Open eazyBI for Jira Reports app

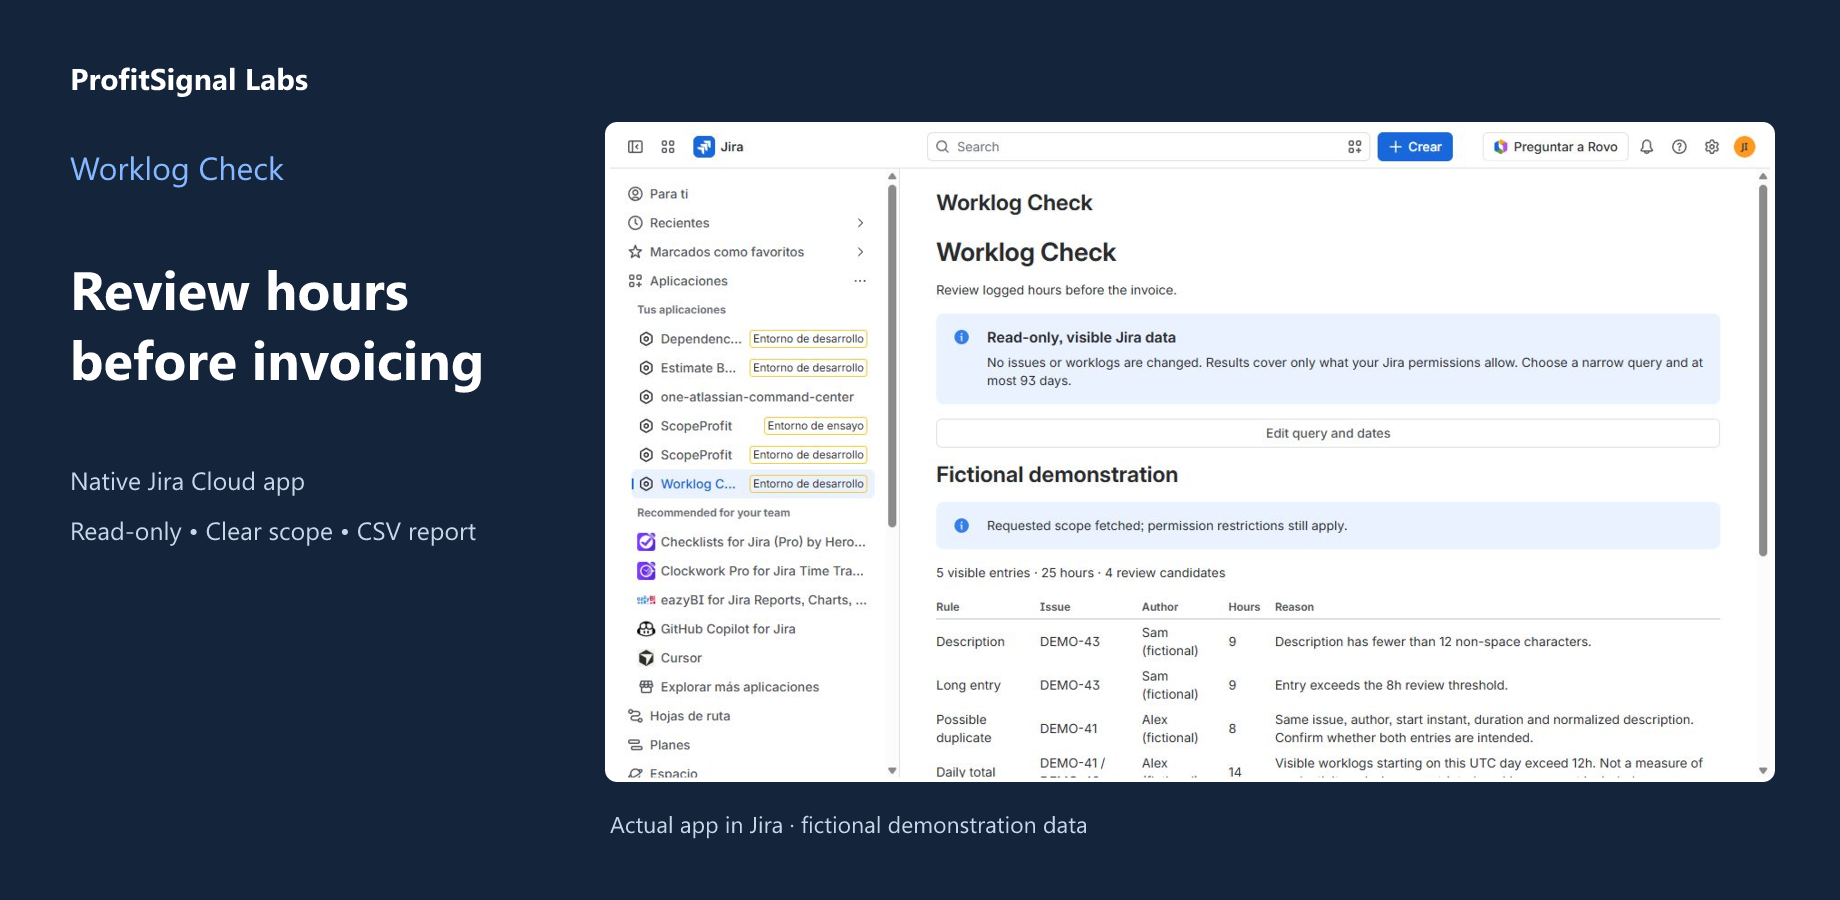tap(752, 600)
